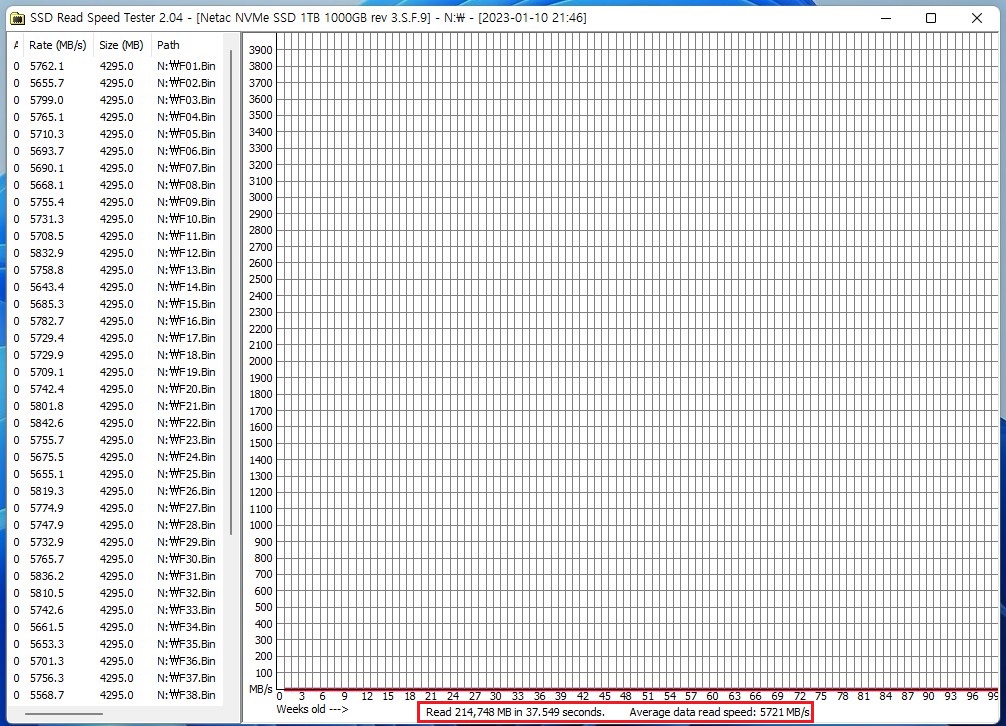
Task: Sort by the Size (MB) column header
Action: click(x=121, y=45)
